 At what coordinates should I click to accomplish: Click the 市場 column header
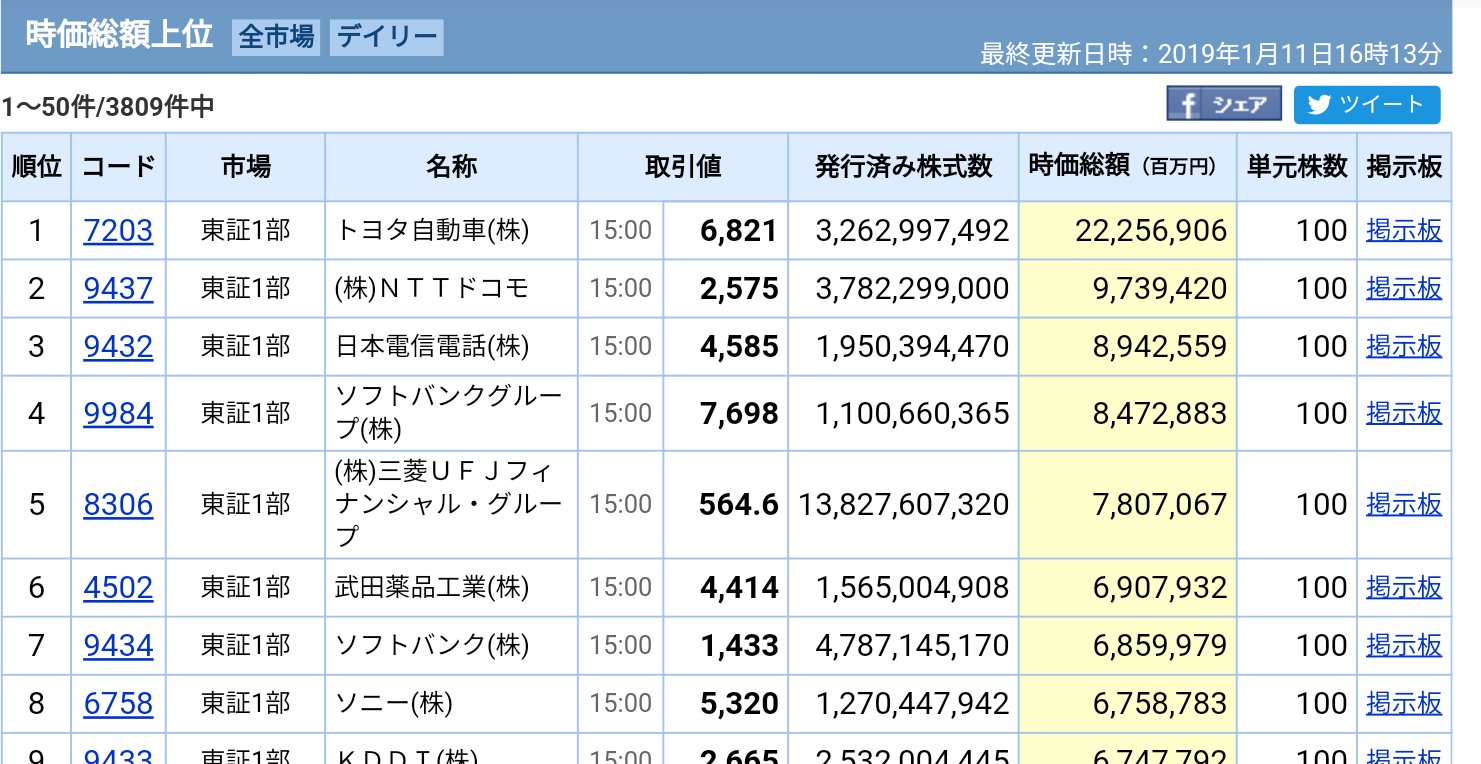246,166
